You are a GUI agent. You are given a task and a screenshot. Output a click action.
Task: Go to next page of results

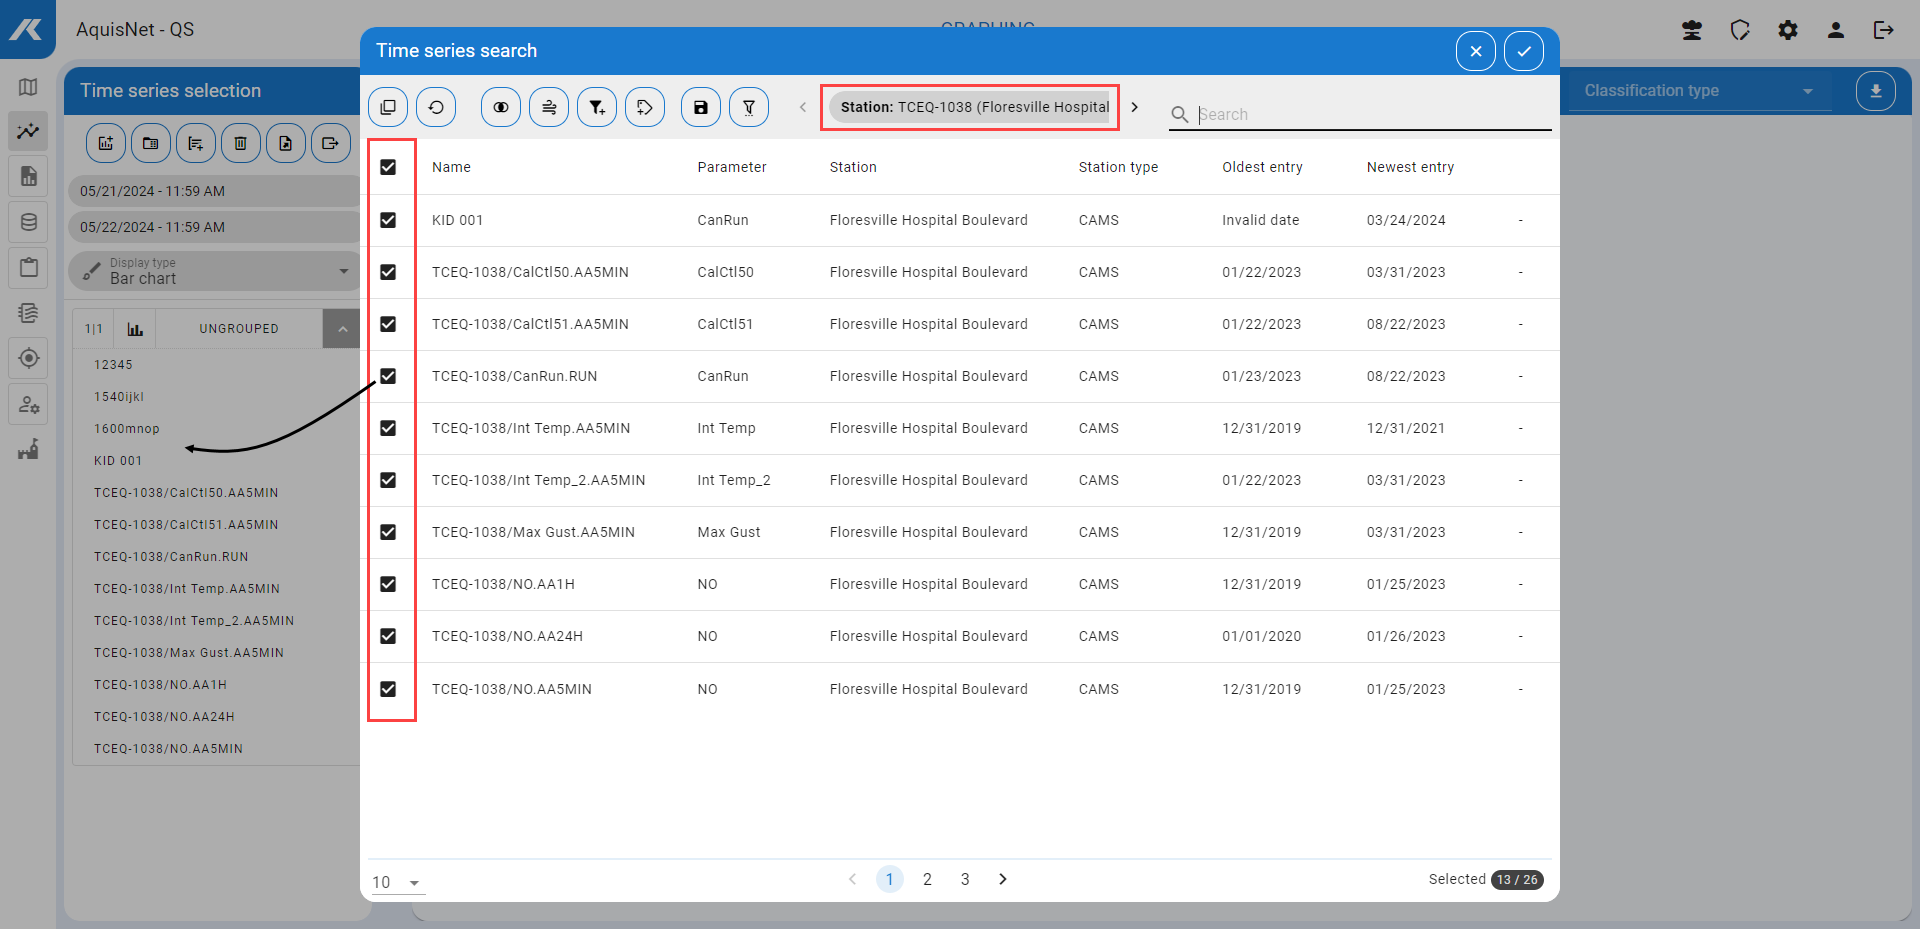pyautogui.click(x=1003, y=879)
